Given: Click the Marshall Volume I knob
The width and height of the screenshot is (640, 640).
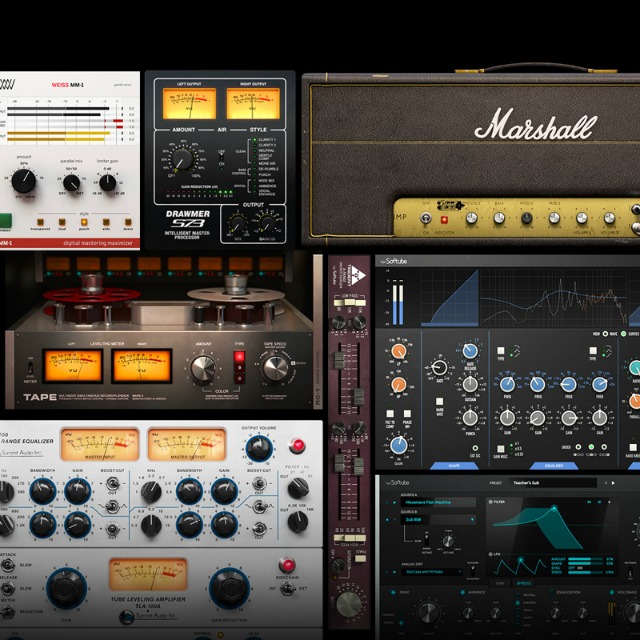Looking at the screenshot, I should coord(582,218).
